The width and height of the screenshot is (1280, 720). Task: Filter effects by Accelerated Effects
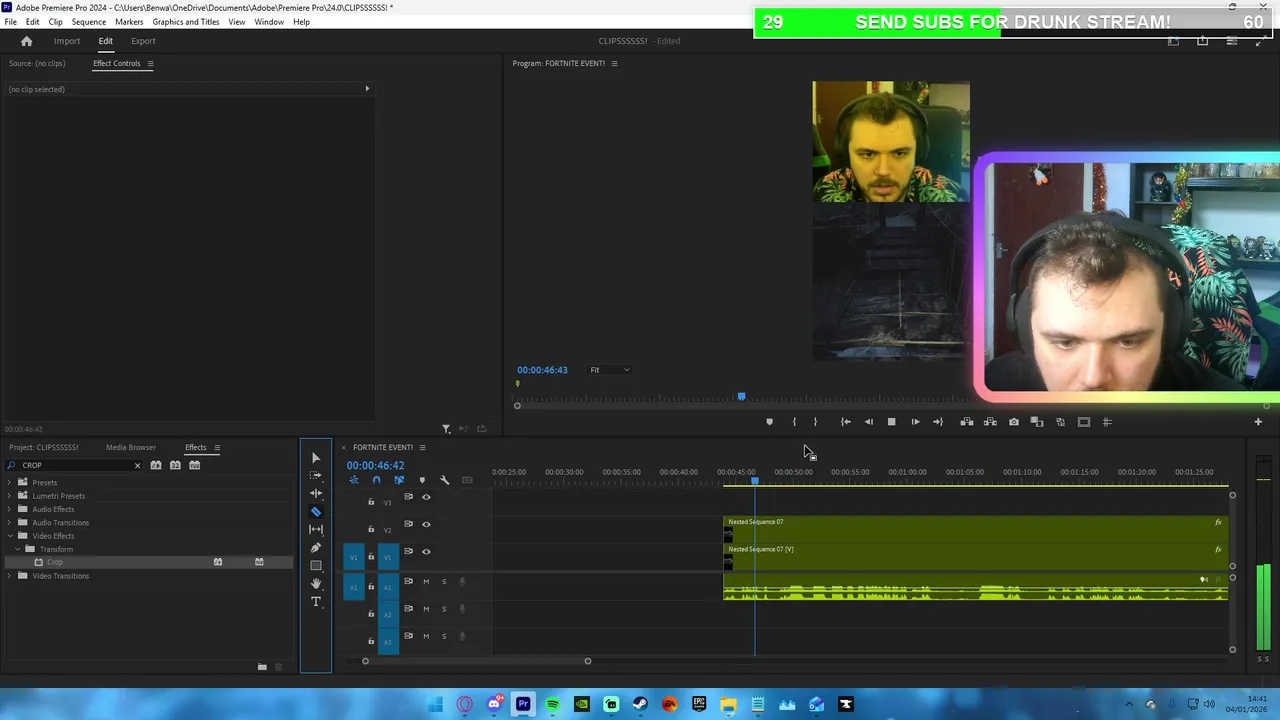click(x=155, y=465)
